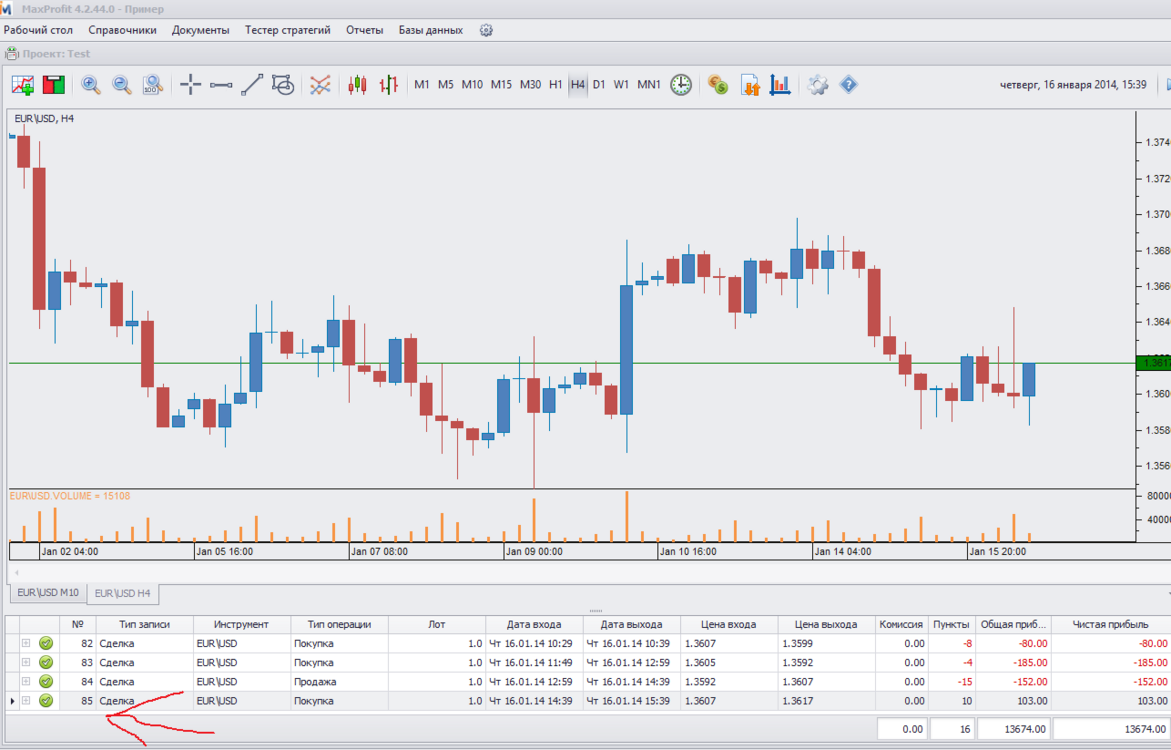Click the left scroll arrow under chart
The width and height of the screenshot is (1171, 750).
click(16, 573)
